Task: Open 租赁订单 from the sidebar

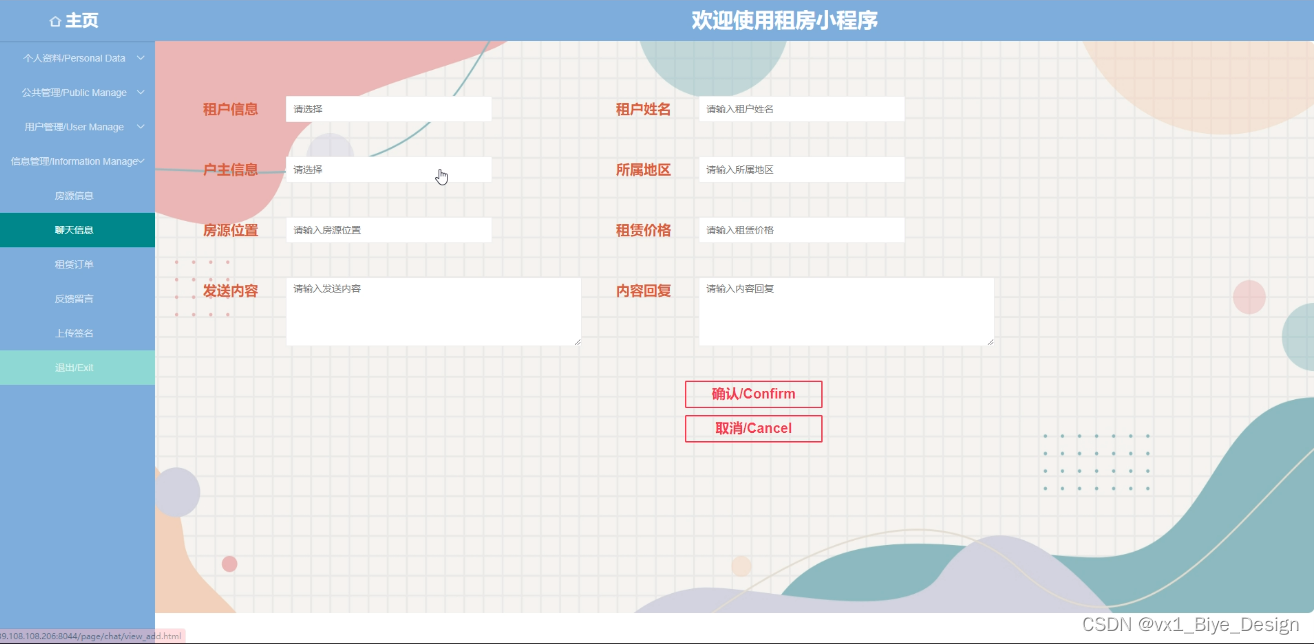Action: tap(77, 264)
